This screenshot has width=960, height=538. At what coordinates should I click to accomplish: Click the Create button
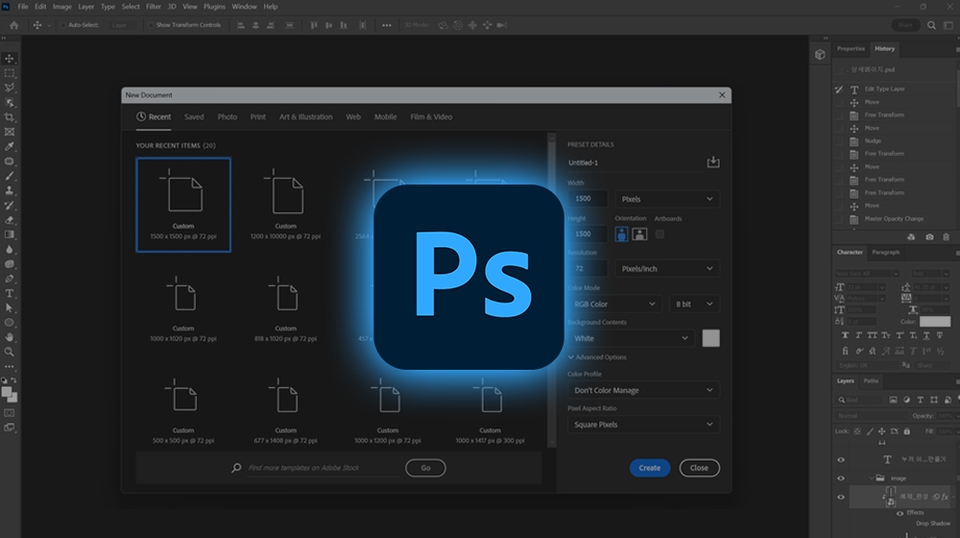[x=650, y=468]
